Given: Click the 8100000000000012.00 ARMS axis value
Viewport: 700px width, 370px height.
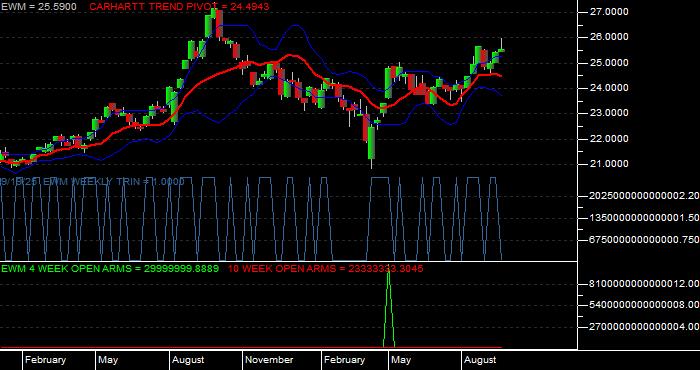Looking at the screenshot, I should (x=645, y=284).
